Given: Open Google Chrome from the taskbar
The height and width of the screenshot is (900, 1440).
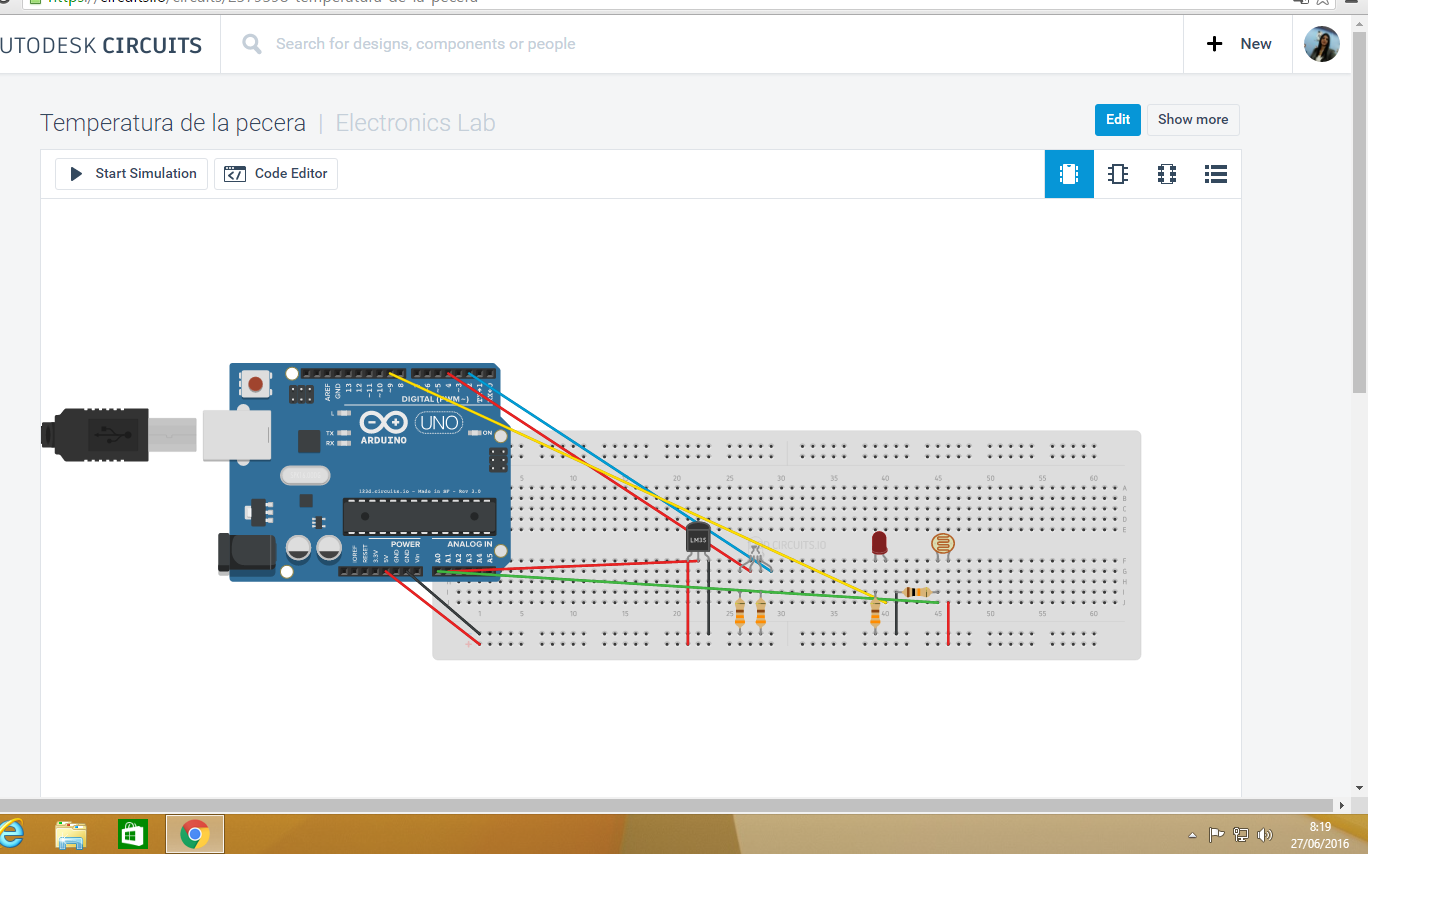Looking at the screenshot, I should click(194, 833).
